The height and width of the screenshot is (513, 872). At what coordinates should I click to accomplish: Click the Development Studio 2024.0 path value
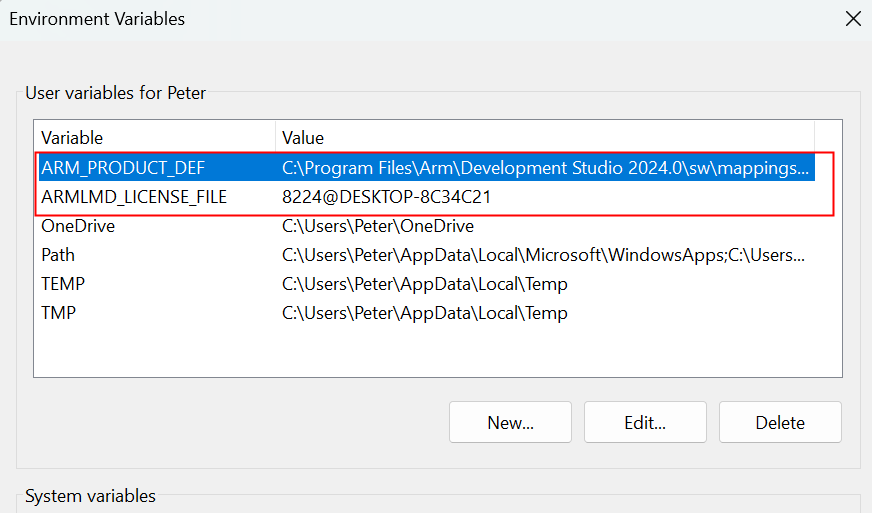point(545,168)
